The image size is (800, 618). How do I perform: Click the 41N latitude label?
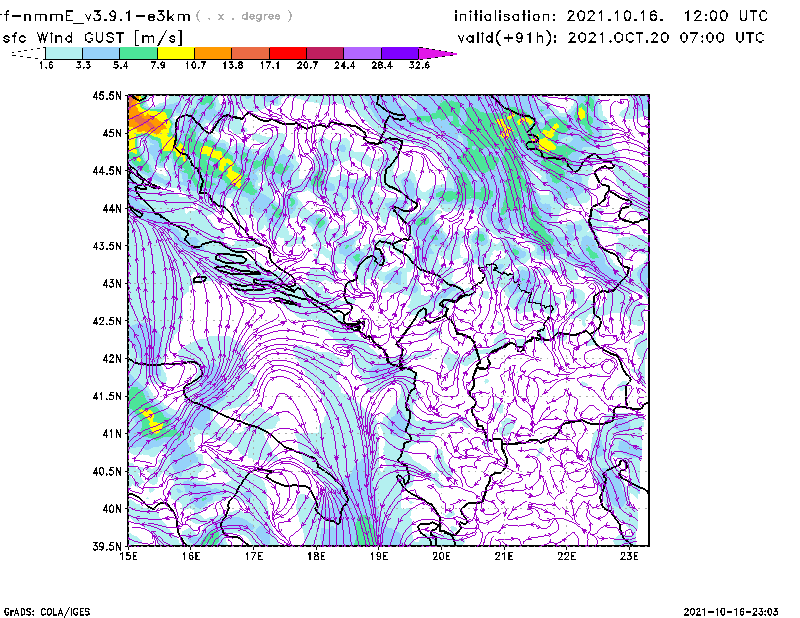[112, 434]
